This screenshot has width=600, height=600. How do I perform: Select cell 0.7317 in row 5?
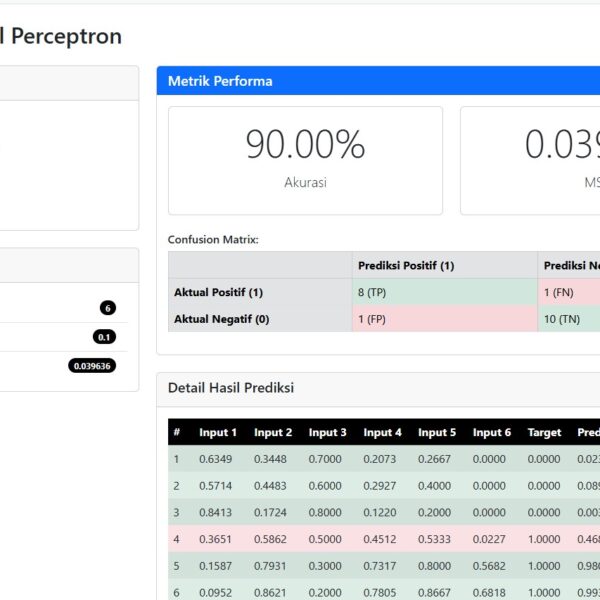(380, 566)
